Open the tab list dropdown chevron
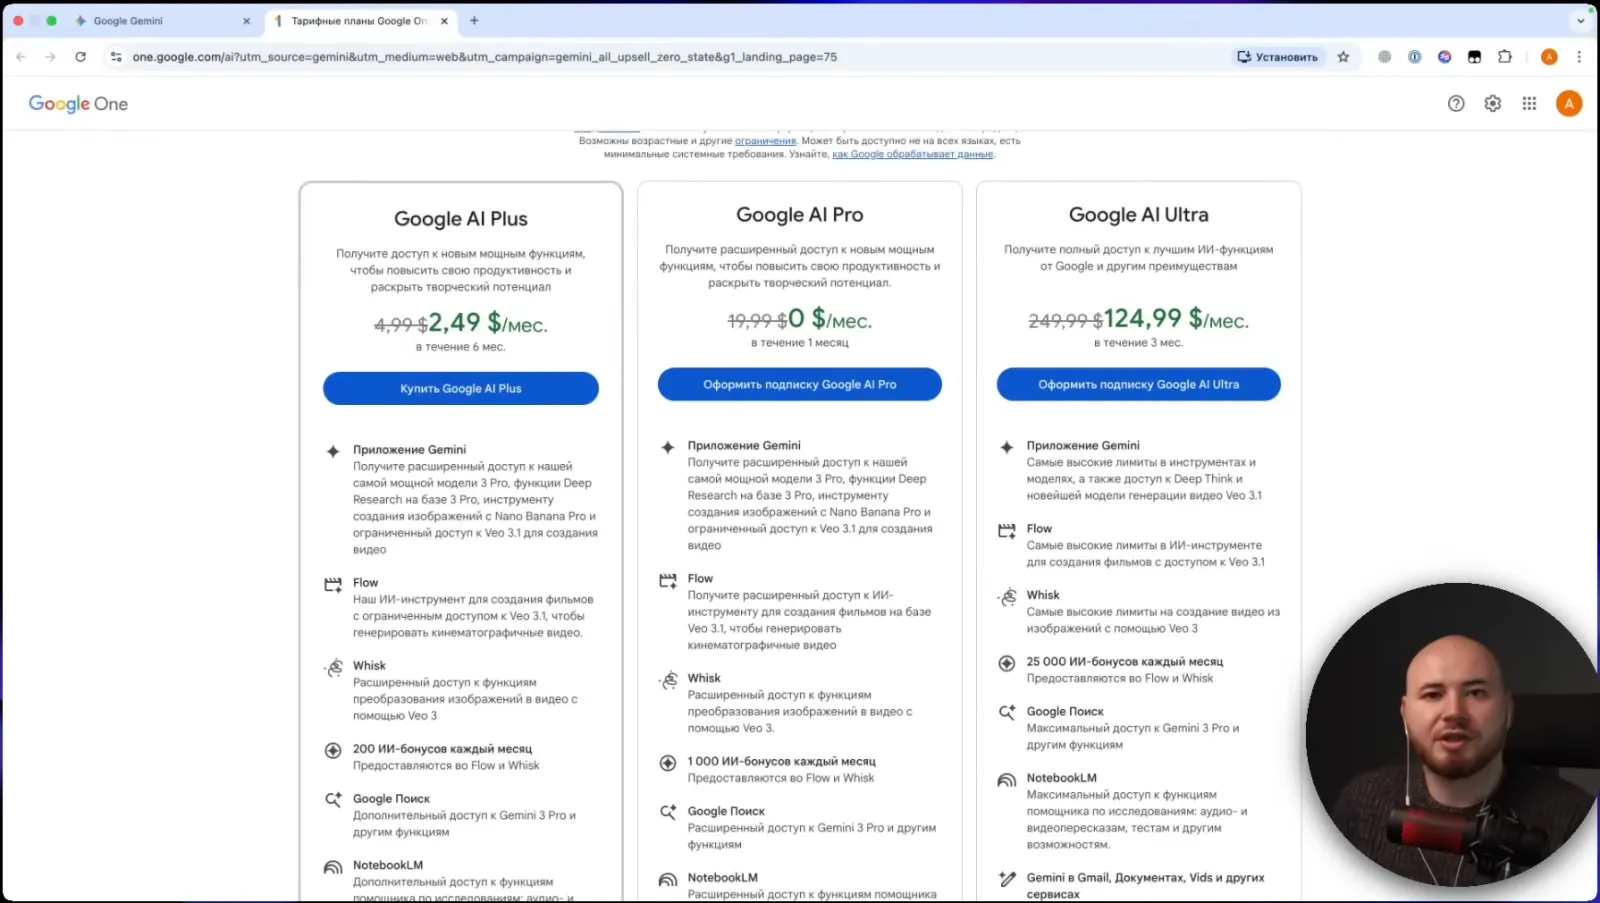This screenshot has height=903, width=1600. 1580,20
